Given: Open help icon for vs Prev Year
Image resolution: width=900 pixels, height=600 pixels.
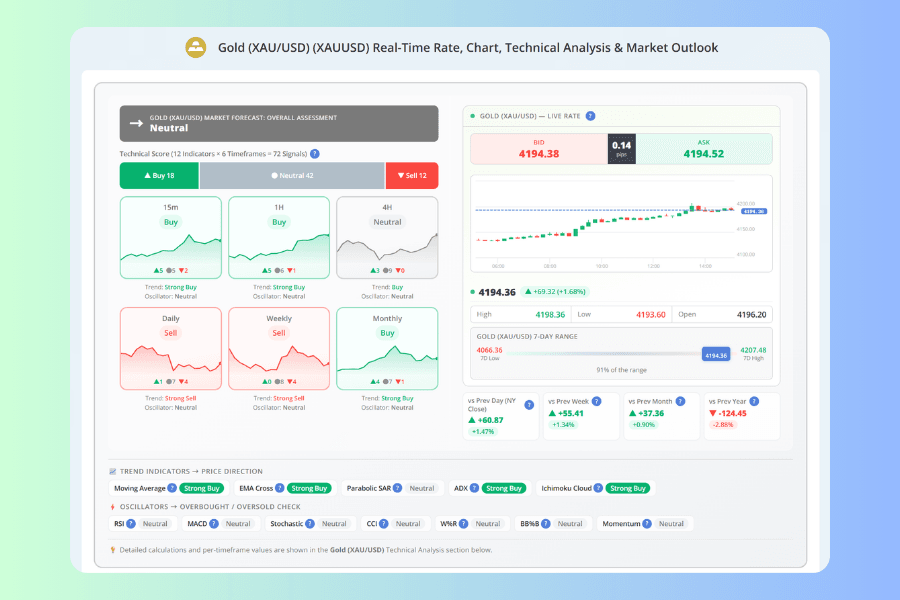Looking at the screenshot, I should coord(754,401).
